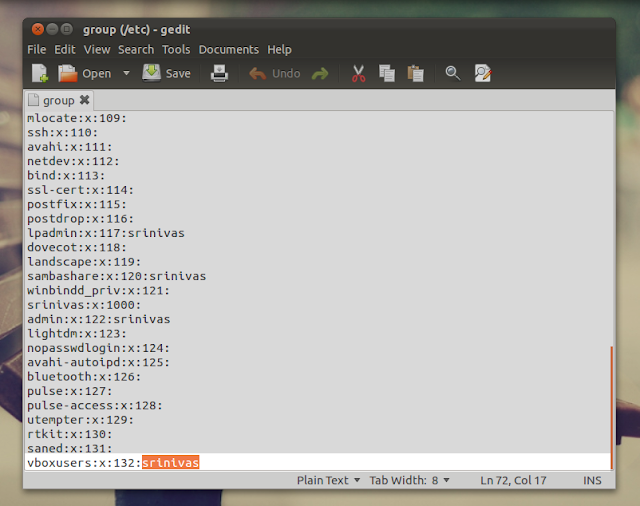Viewport: 640px width, 506px height.
Task: Open the Edit menu
Action: pos(65,49)
